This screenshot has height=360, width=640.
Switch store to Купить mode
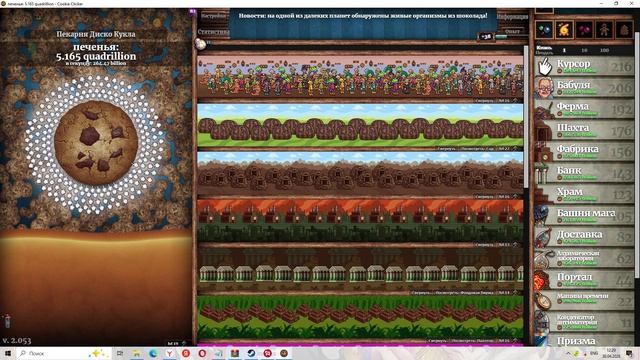pyautogui.click(x=544, y=48)
